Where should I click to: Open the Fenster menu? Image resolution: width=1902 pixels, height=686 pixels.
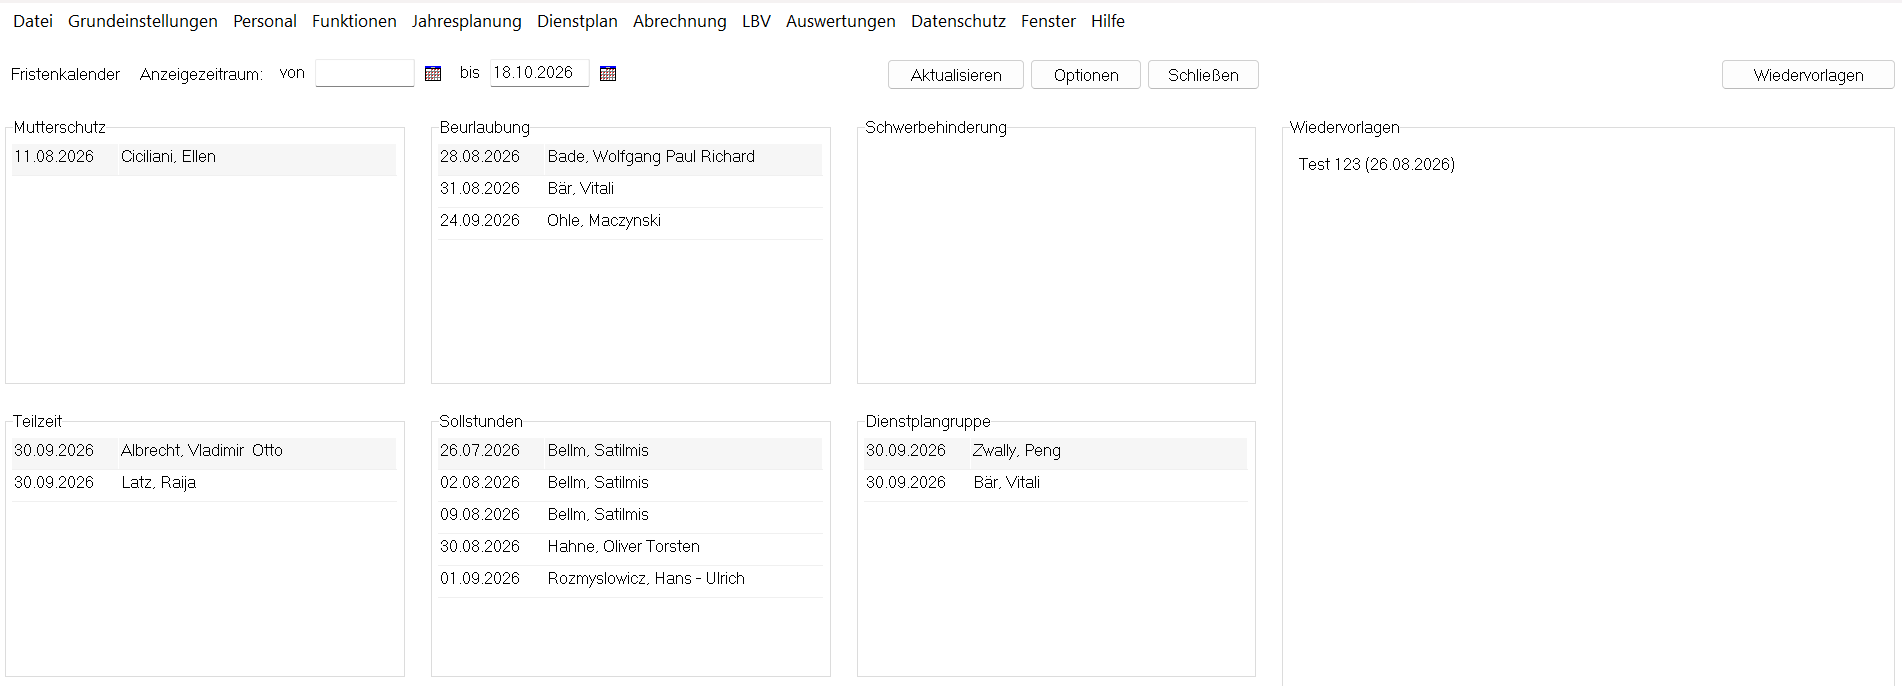point(1048,21)
